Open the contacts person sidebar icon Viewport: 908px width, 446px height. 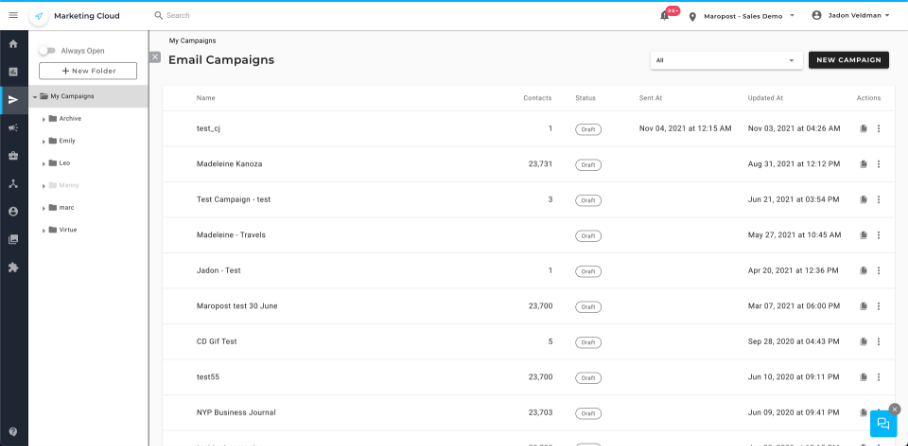click(x=13, y=211)
